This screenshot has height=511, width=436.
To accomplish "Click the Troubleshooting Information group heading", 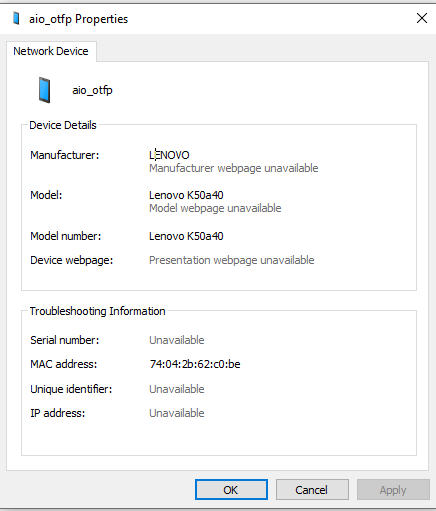I will point(98,311).
